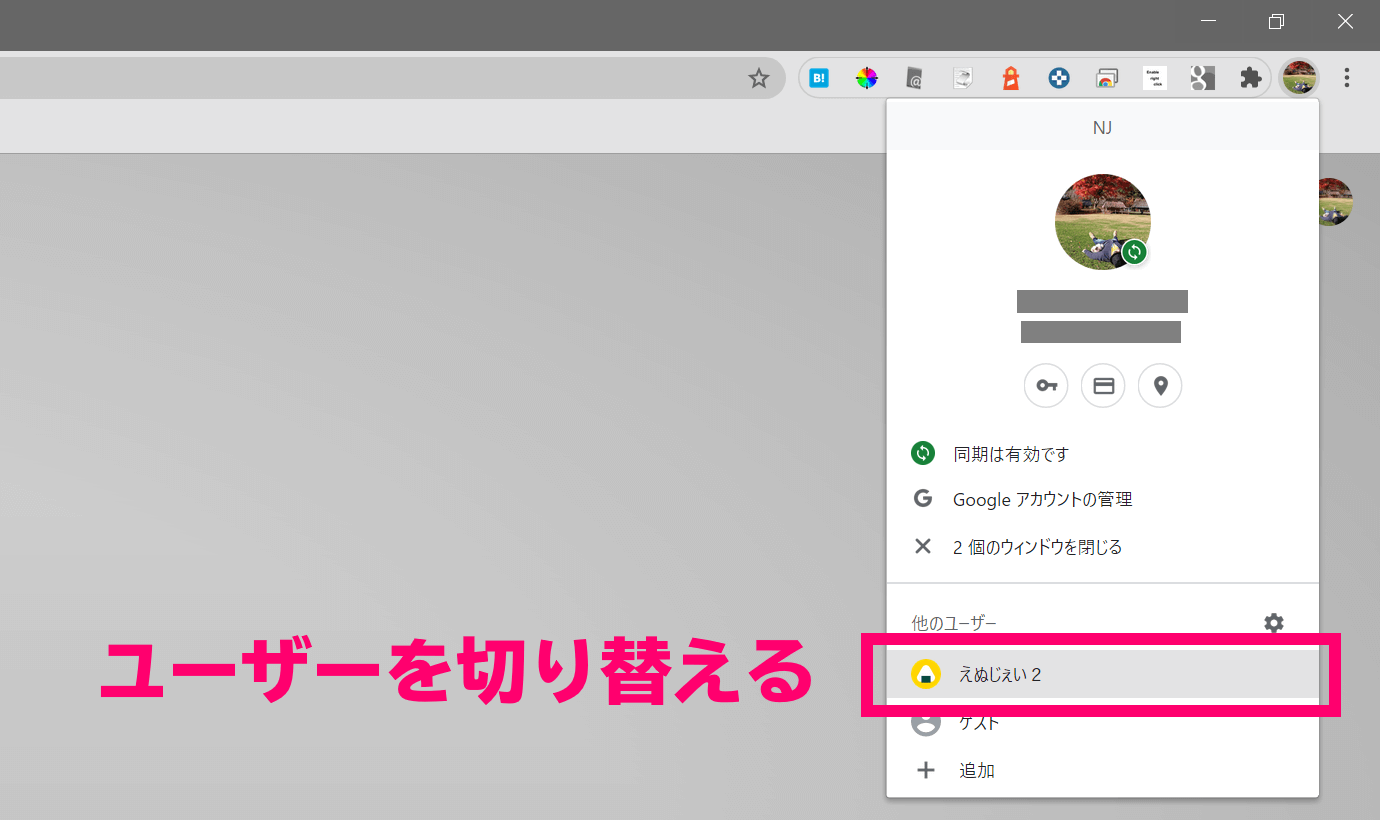Open payment methods card icon
Viewport: 1380px width, 820px height.
pos(1103,385)
